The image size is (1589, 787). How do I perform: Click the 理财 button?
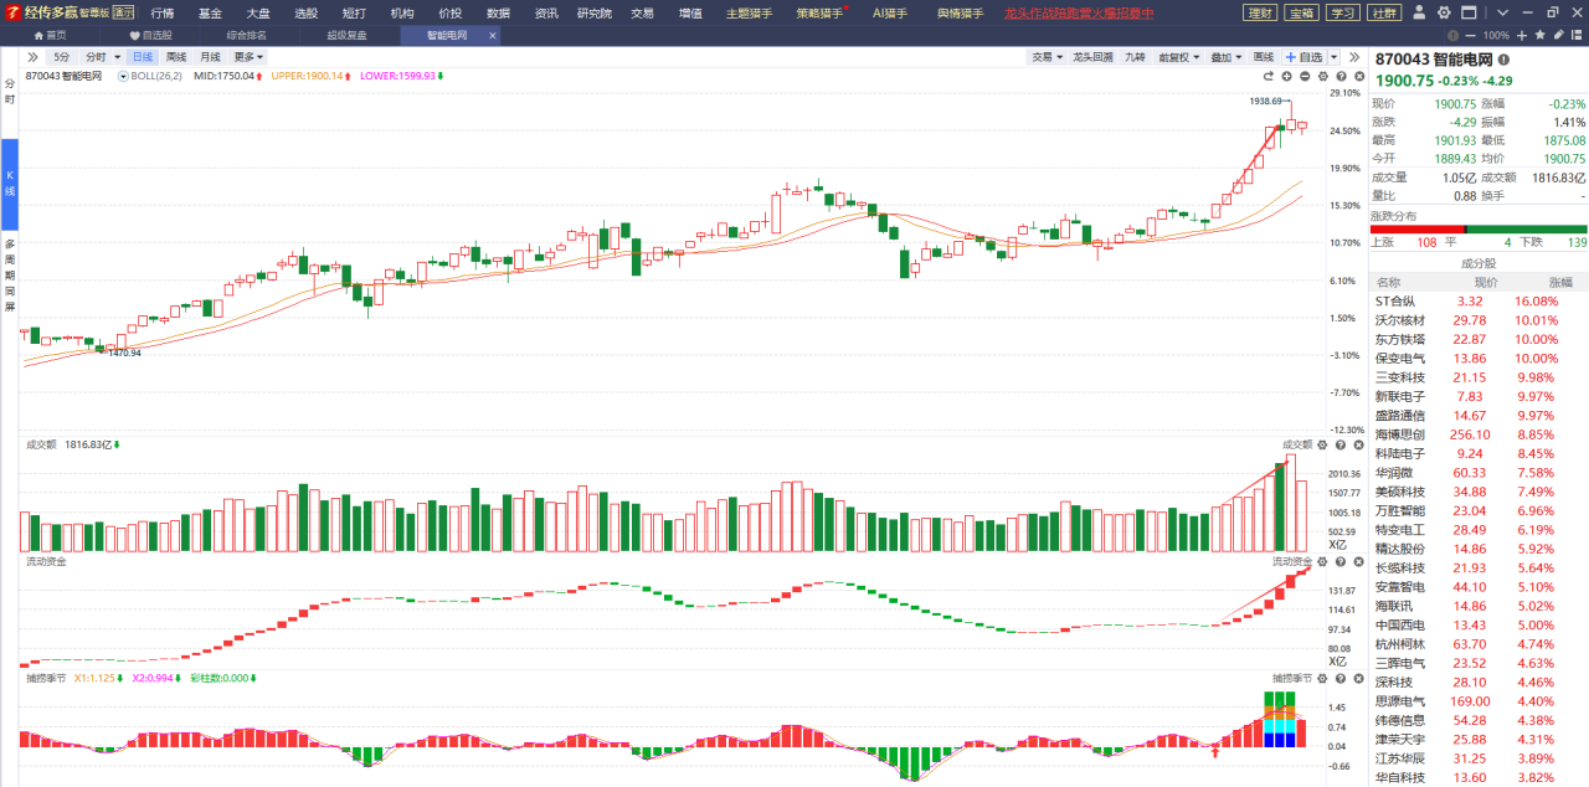(x=1260, y=13)
